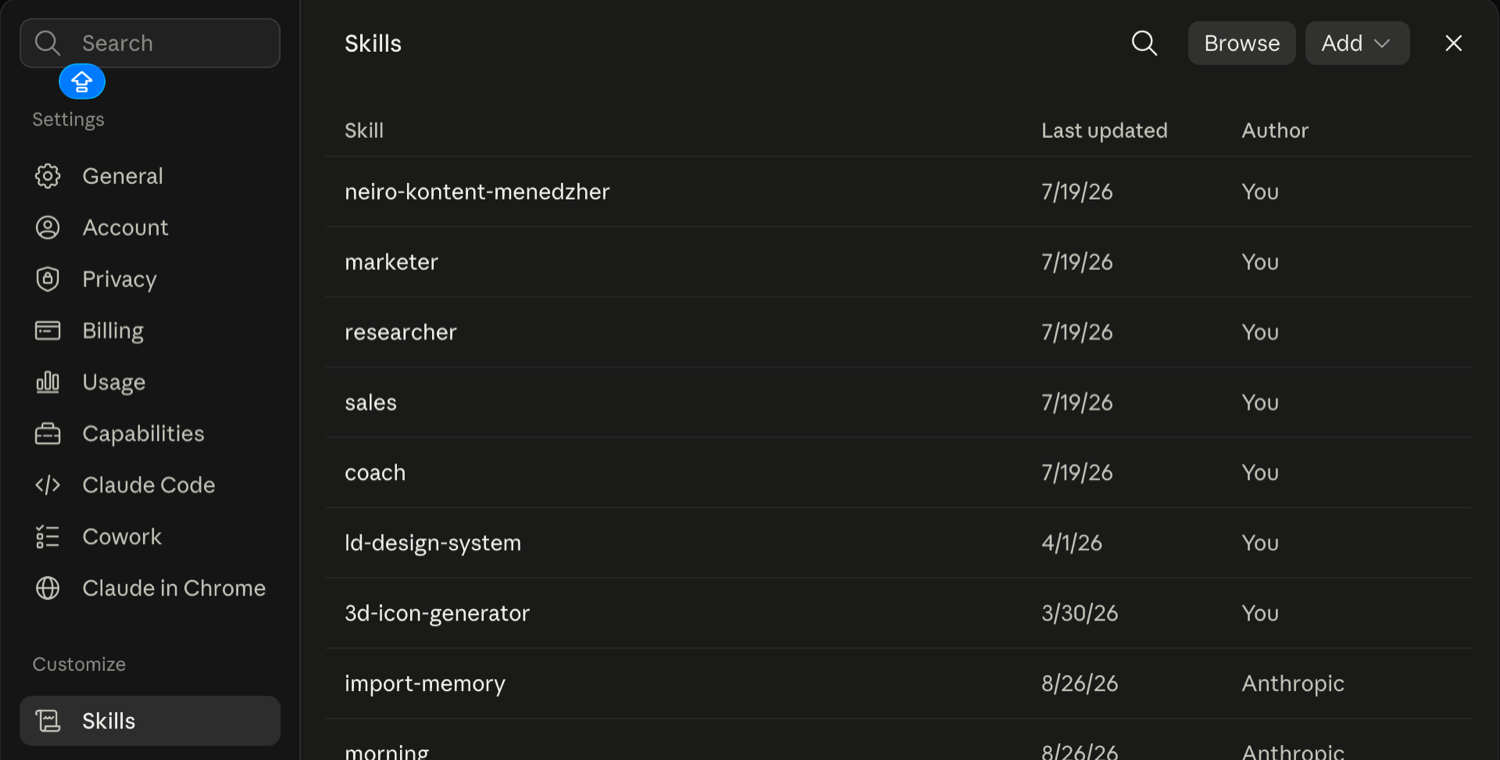Click the magnifier icon in Skills header
This screenshot has width=1500, height=760.
1144,43
